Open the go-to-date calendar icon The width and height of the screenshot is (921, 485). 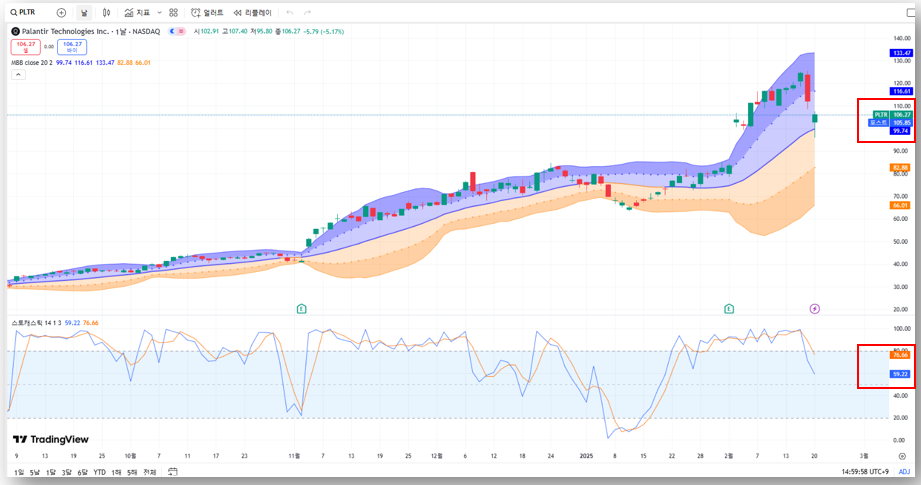pos(172,471)
